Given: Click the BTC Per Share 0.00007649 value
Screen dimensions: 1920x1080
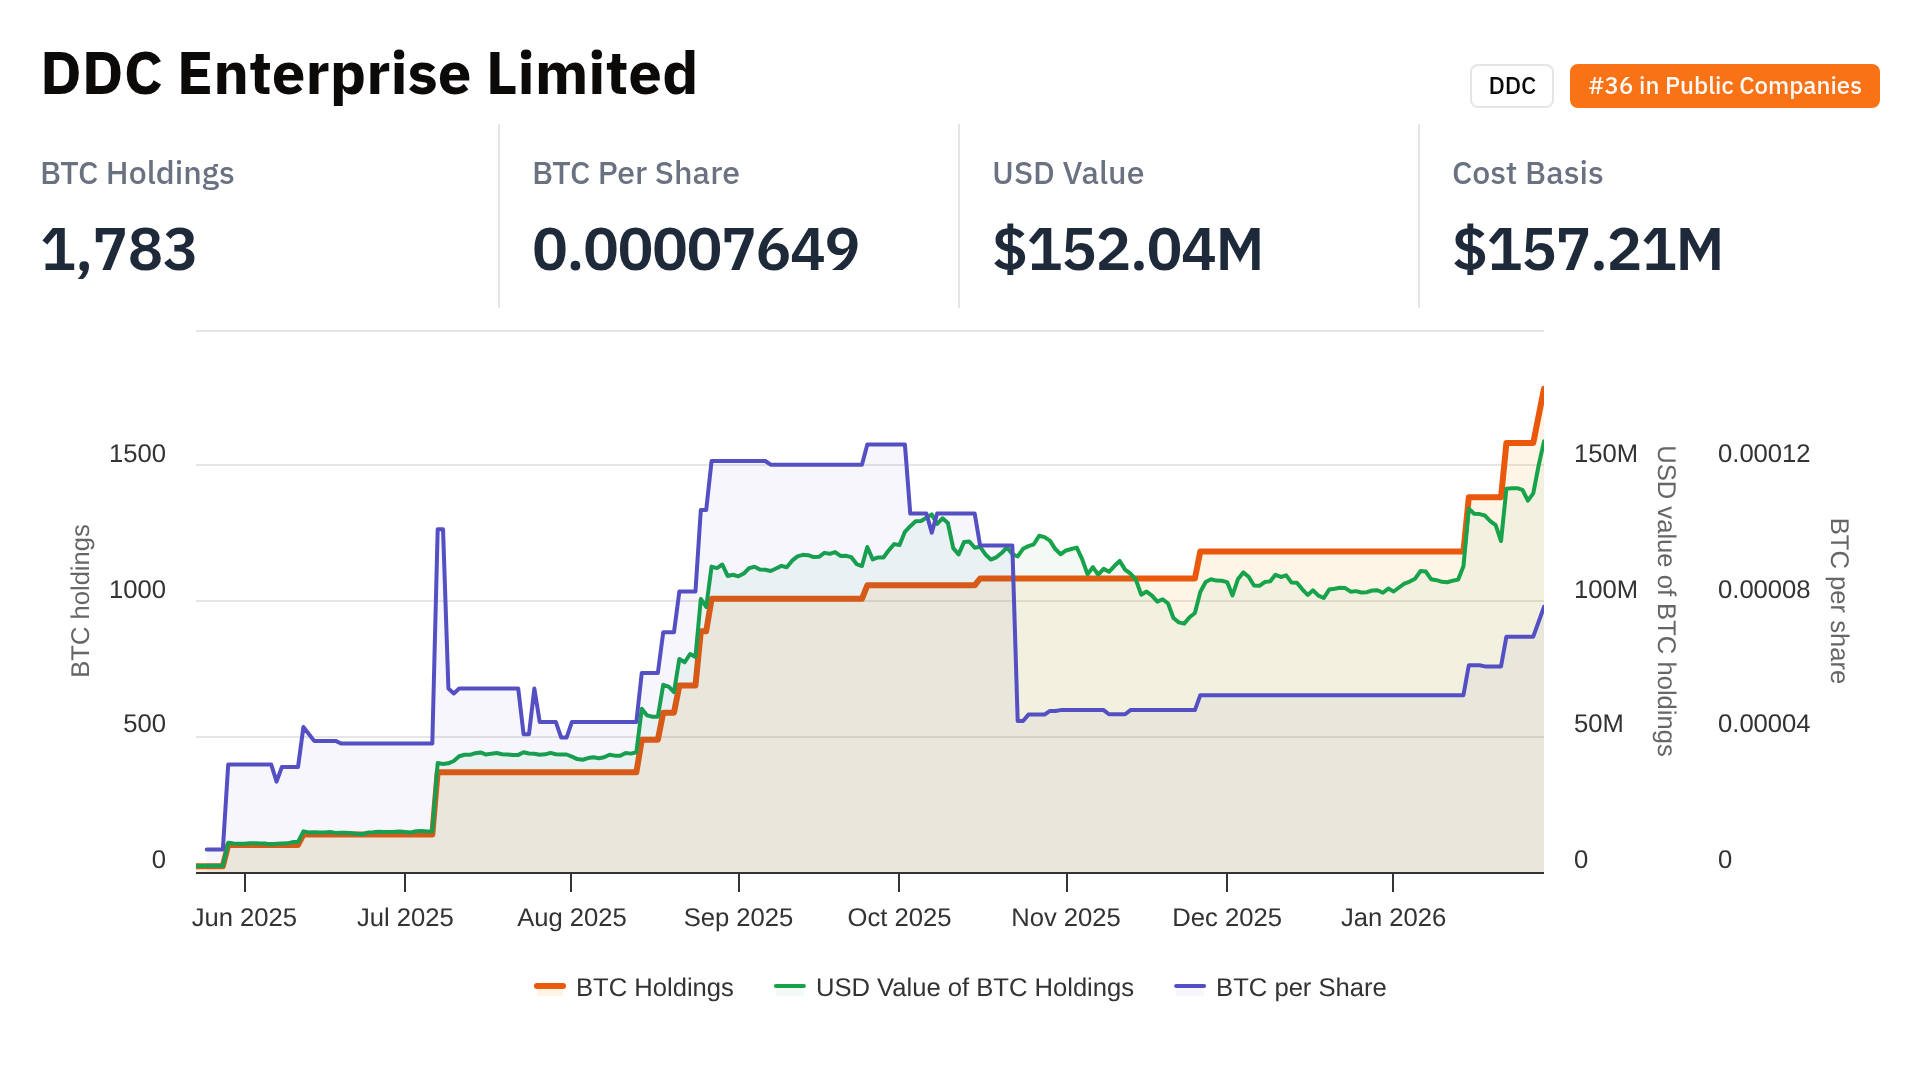Looking at the screenshot, I should 695,249.
